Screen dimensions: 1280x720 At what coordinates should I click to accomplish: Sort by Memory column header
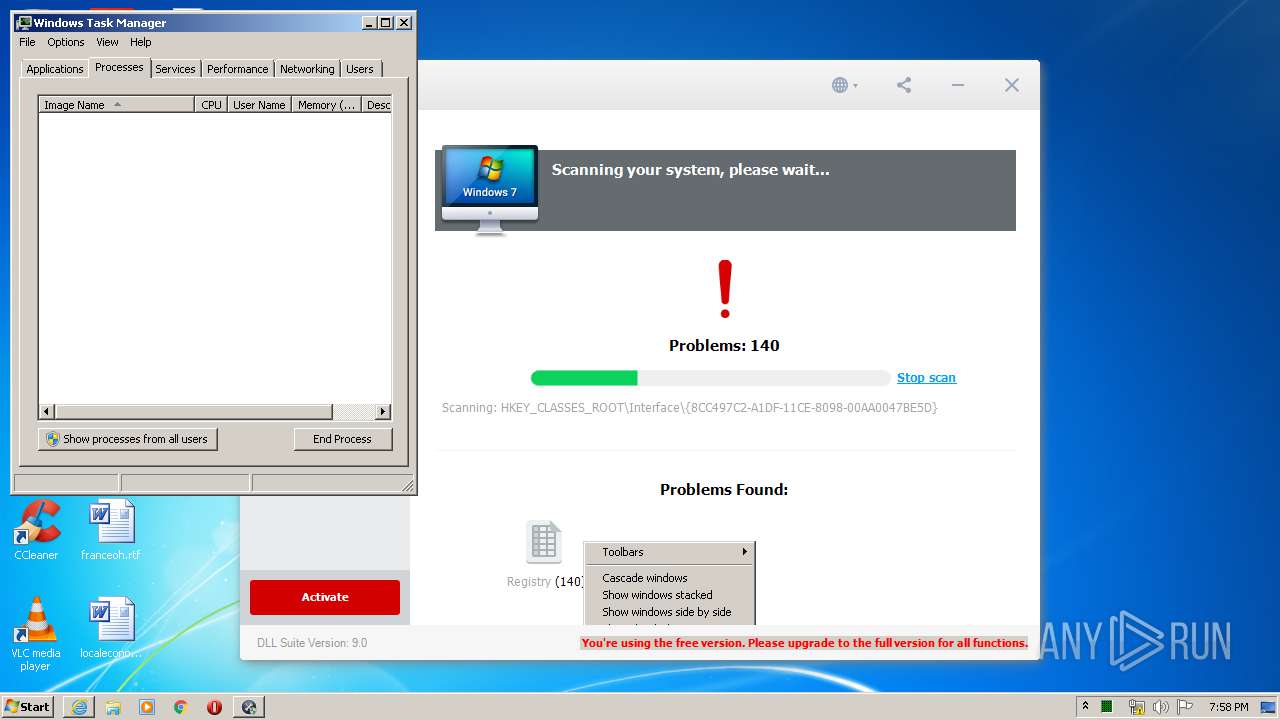326,104
